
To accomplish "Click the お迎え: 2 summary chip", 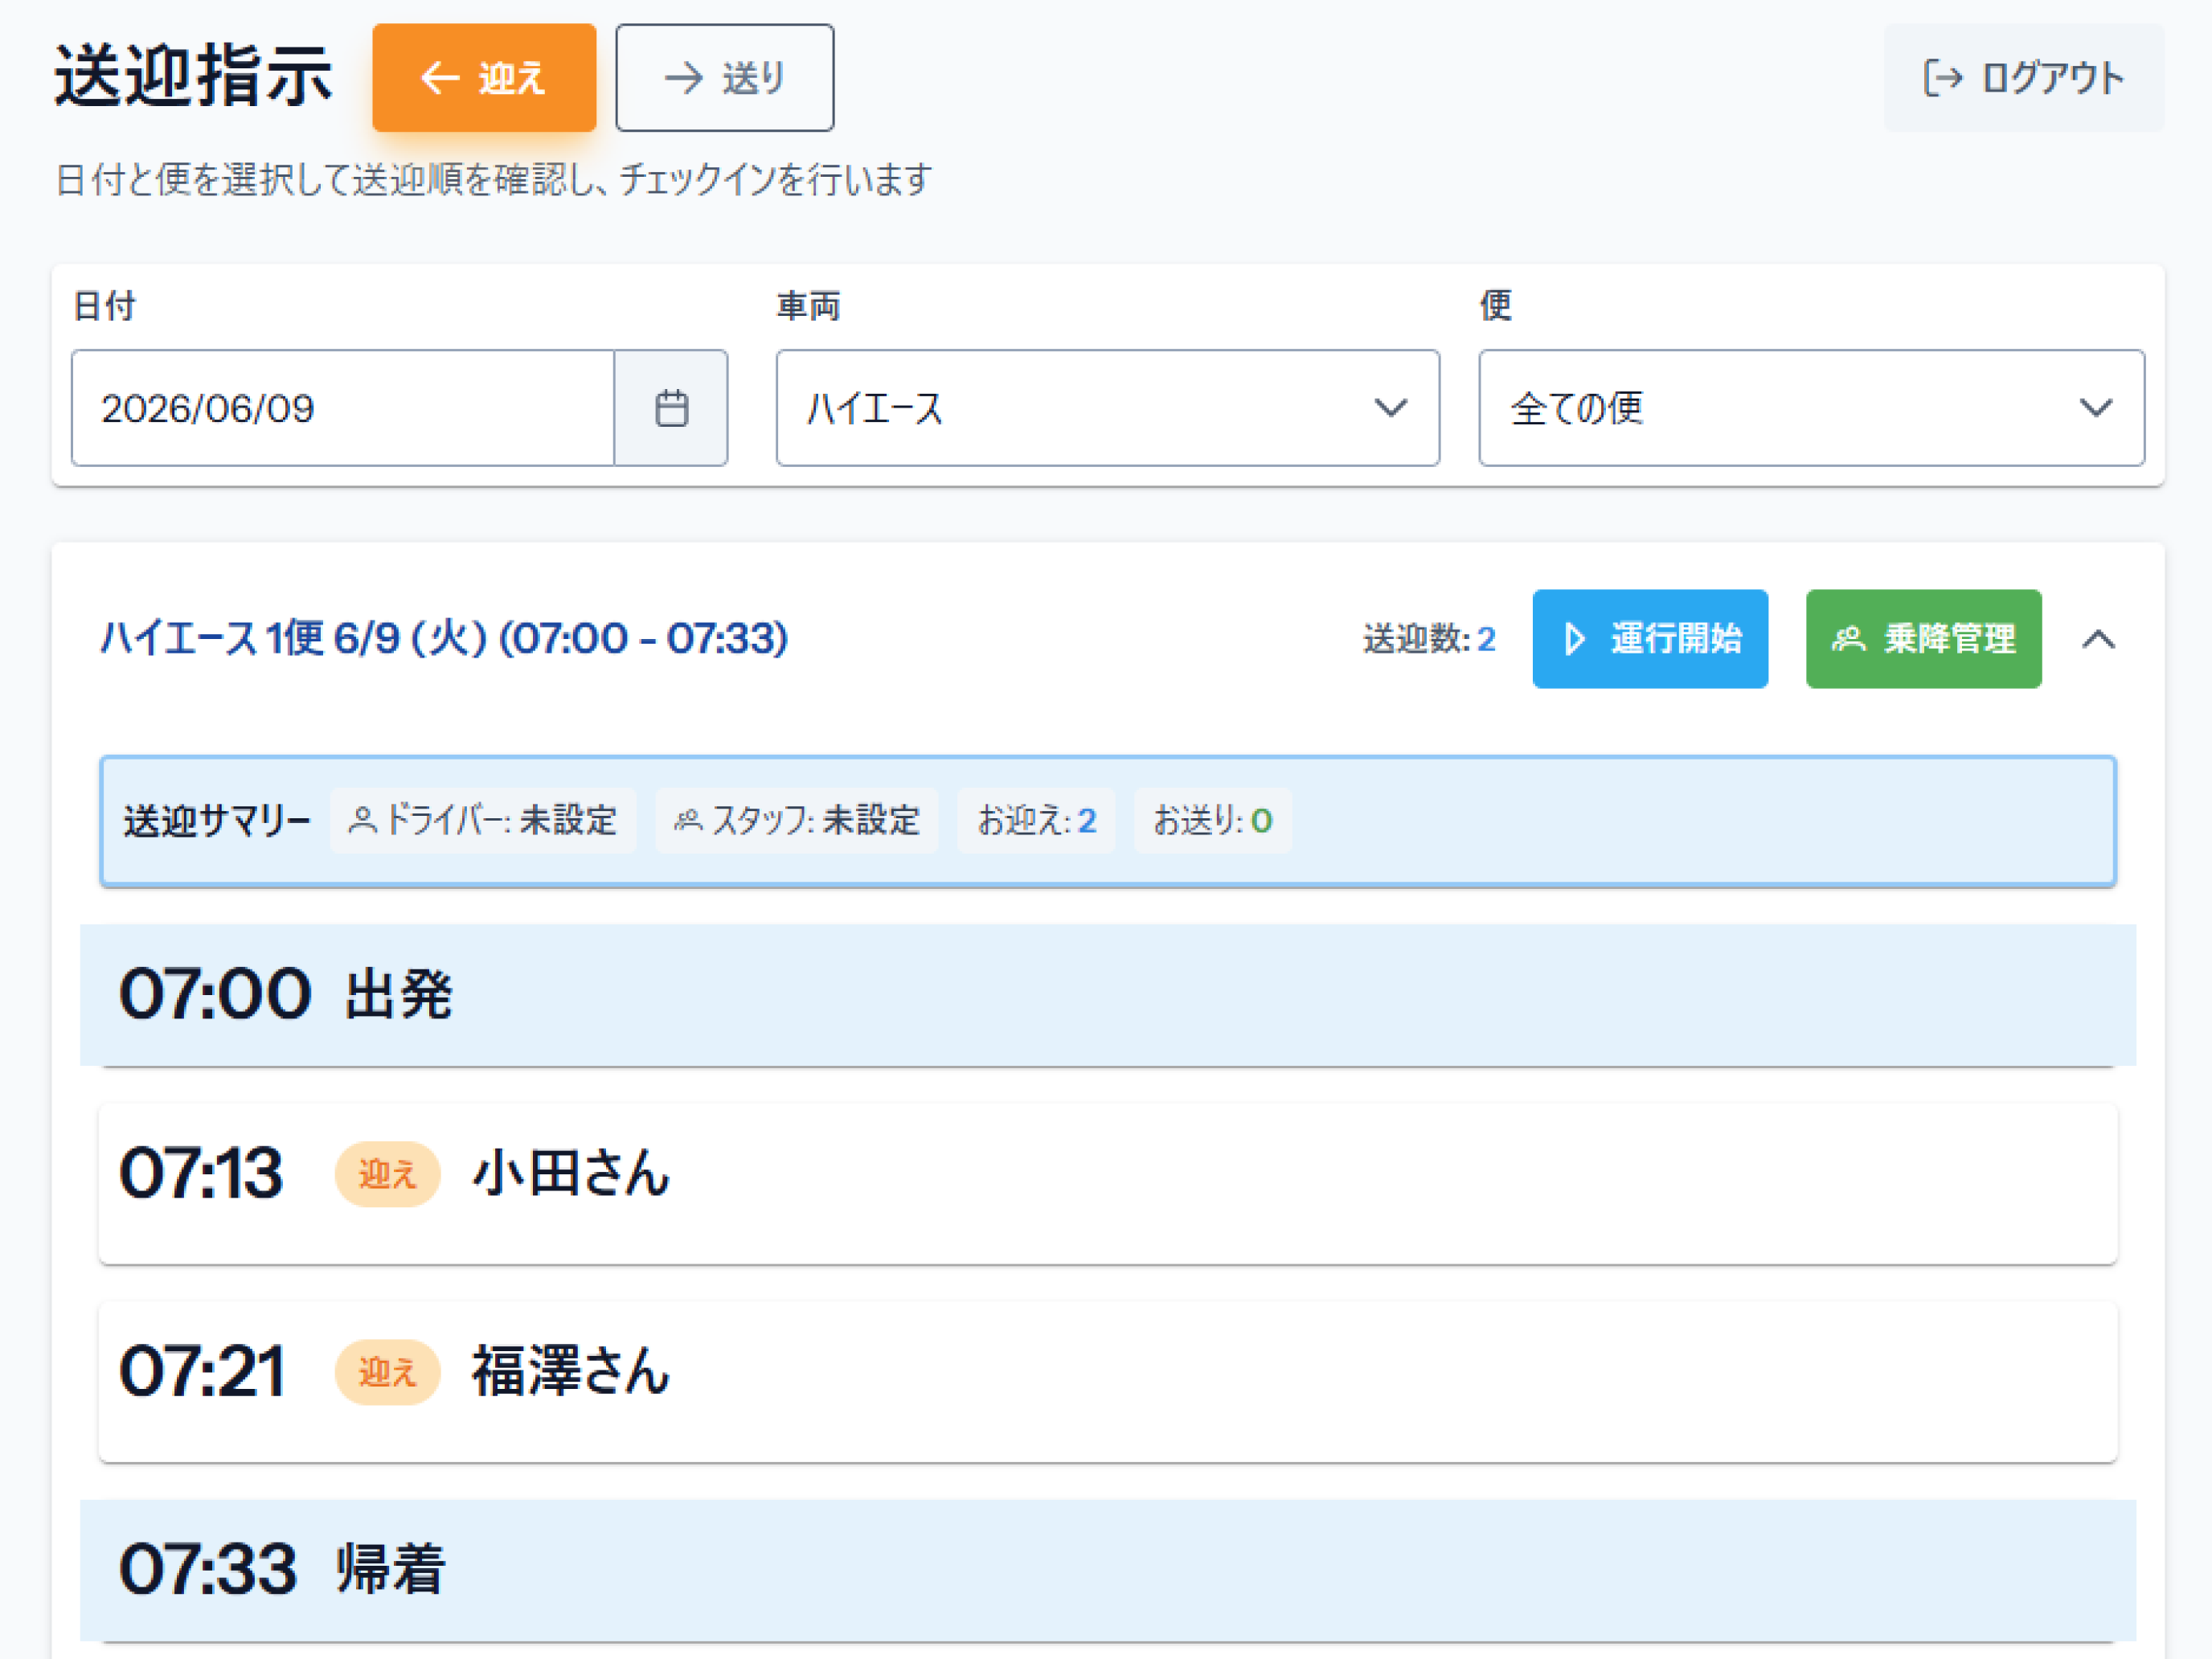I will pos(1036,821).
